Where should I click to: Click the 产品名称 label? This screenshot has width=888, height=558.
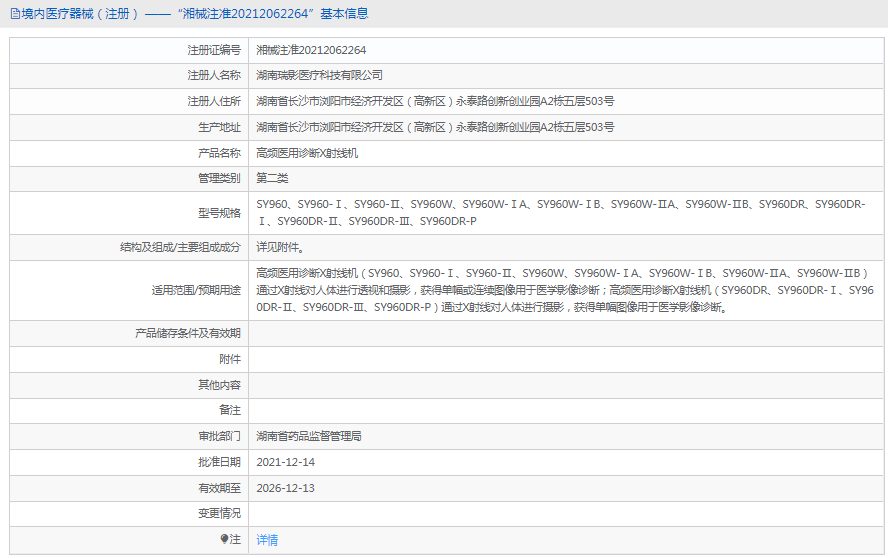pos(219,154)
